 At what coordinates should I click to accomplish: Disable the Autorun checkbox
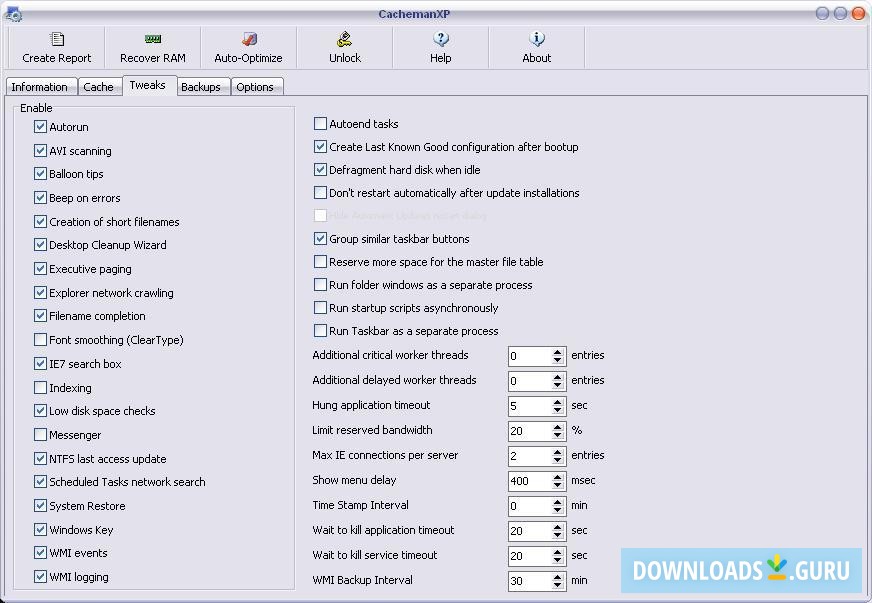pos(40,126)
